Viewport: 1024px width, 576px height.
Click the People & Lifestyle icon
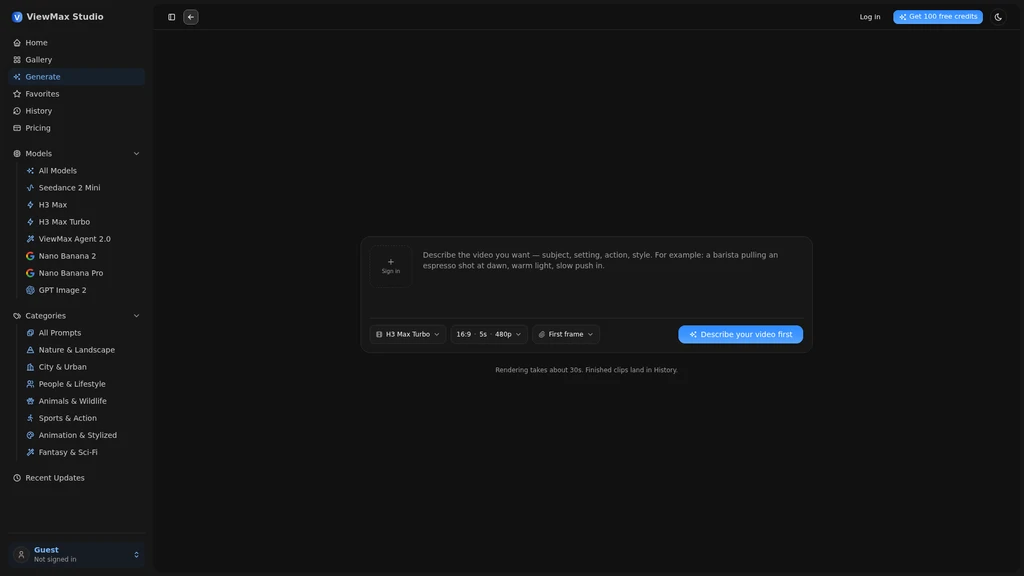click(30, 384)
